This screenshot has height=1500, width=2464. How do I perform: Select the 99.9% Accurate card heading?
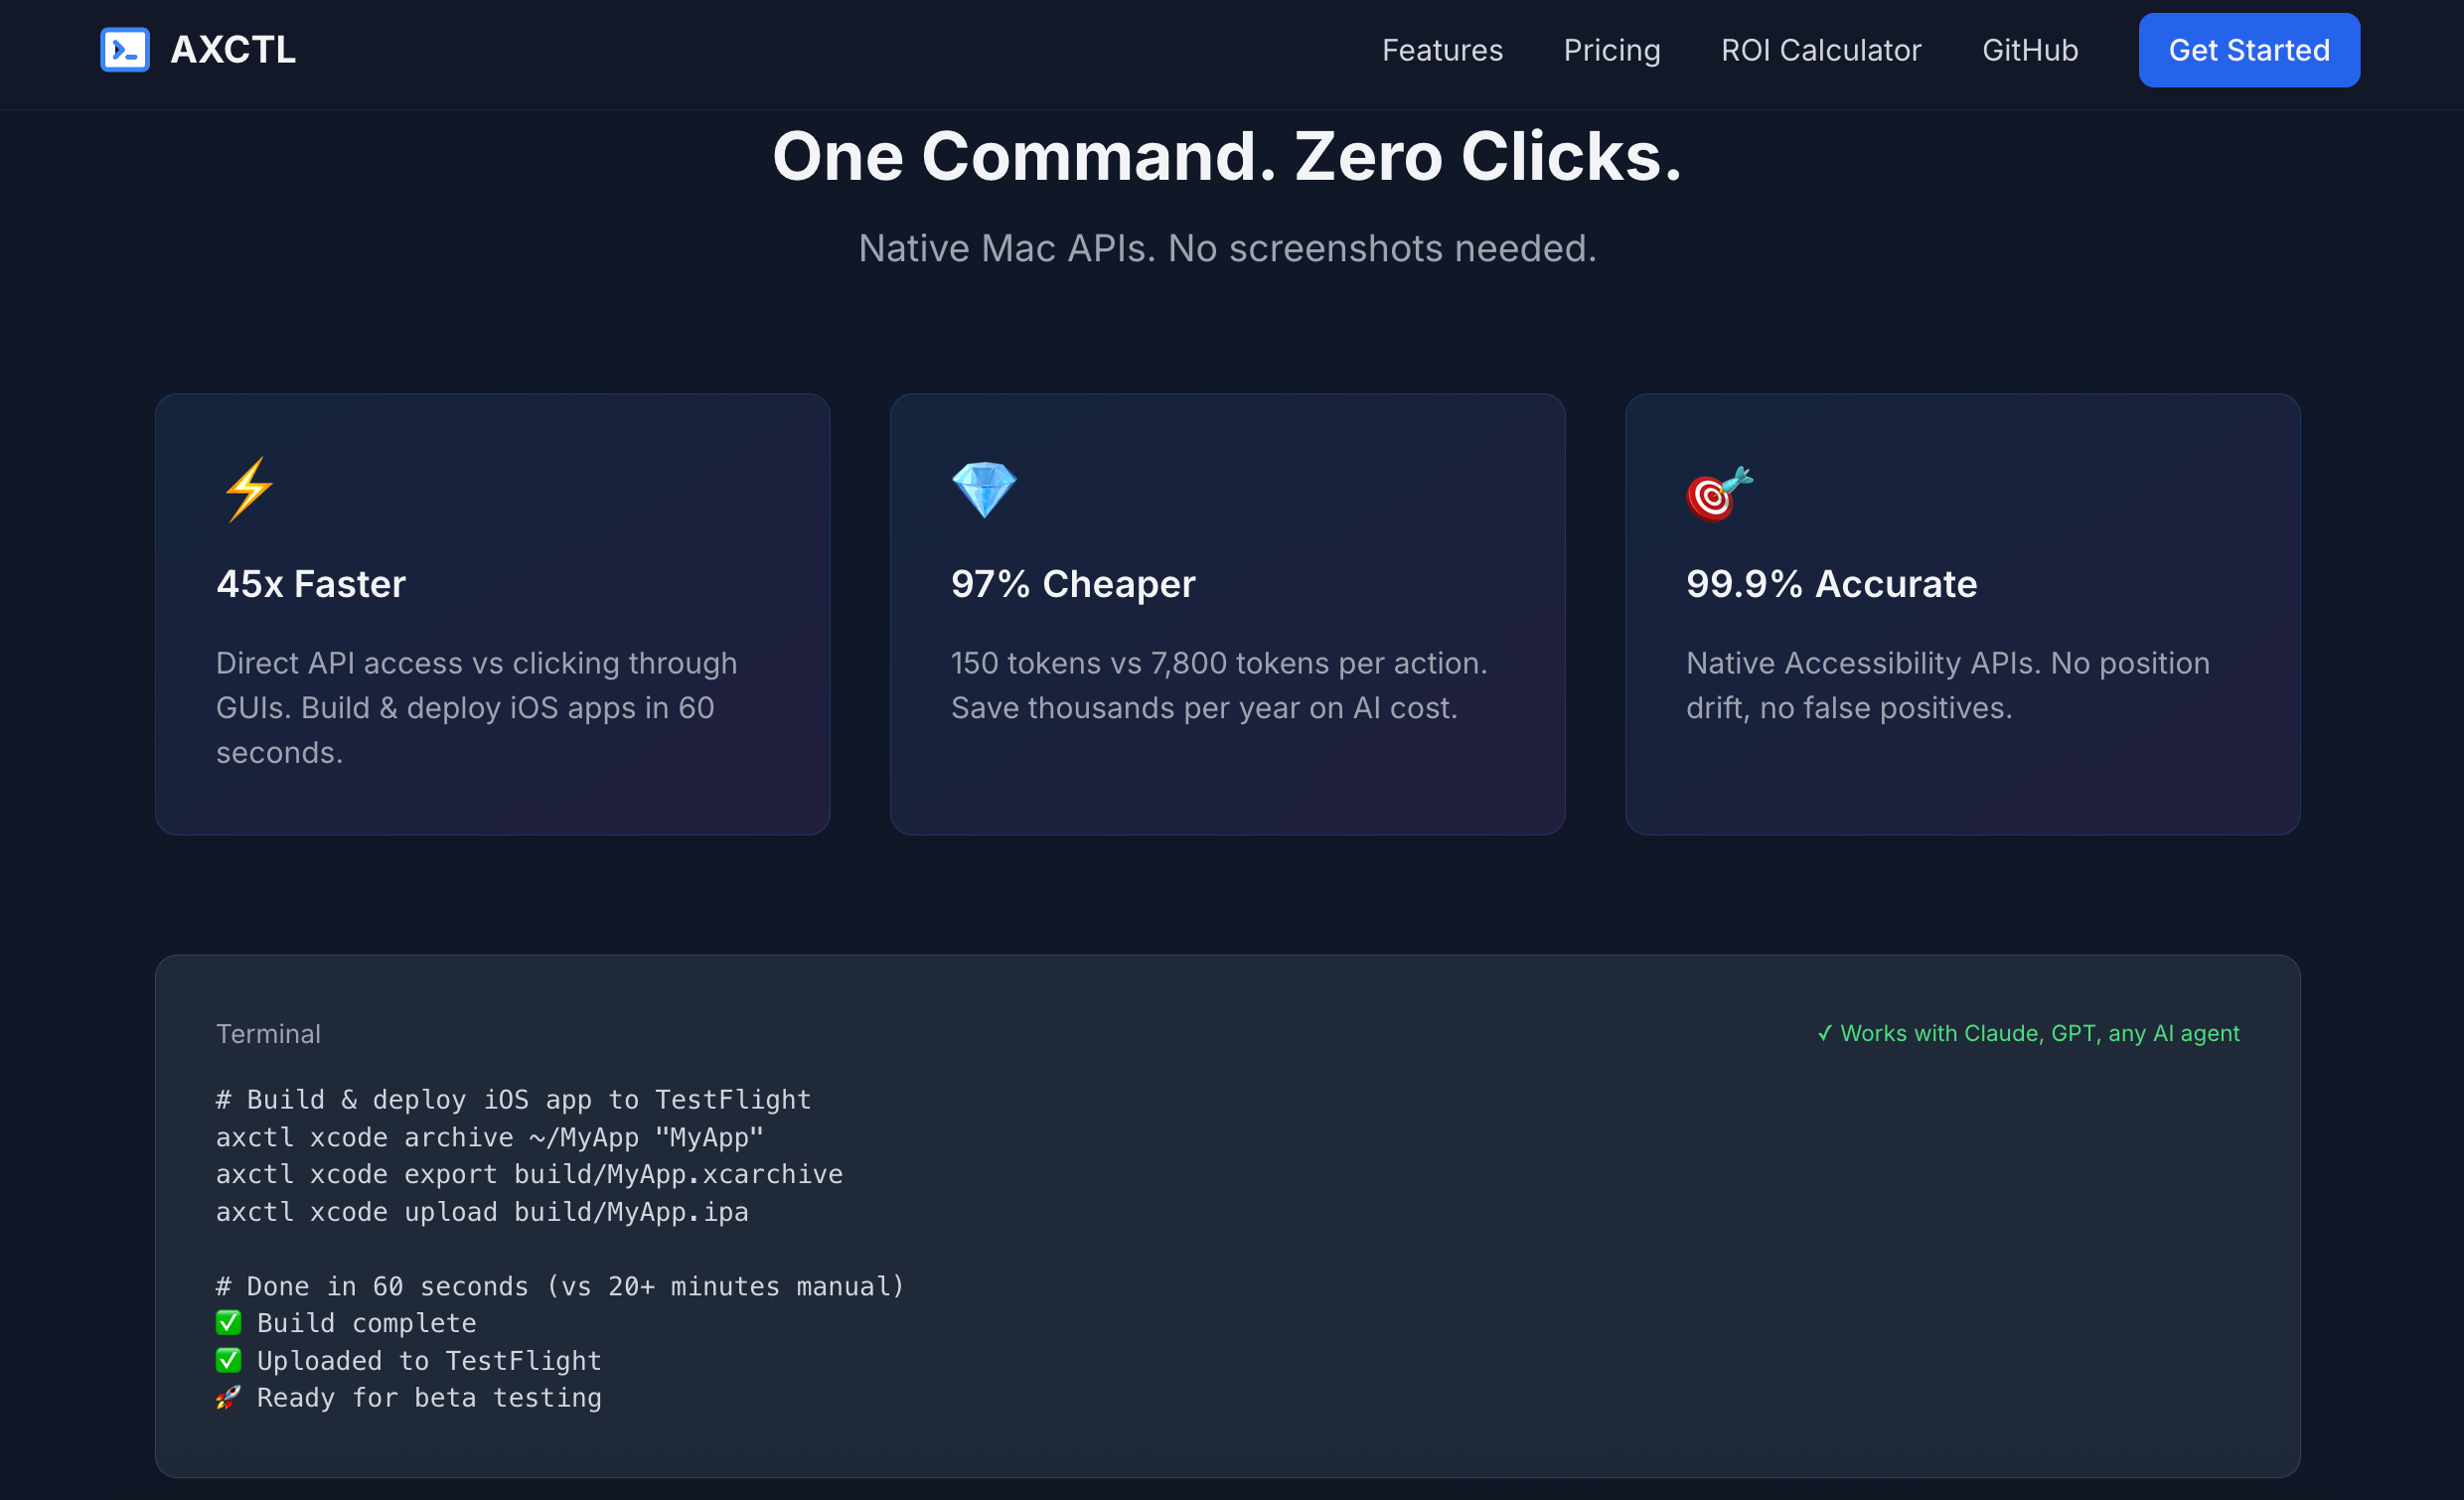[x=1831, y=584]
